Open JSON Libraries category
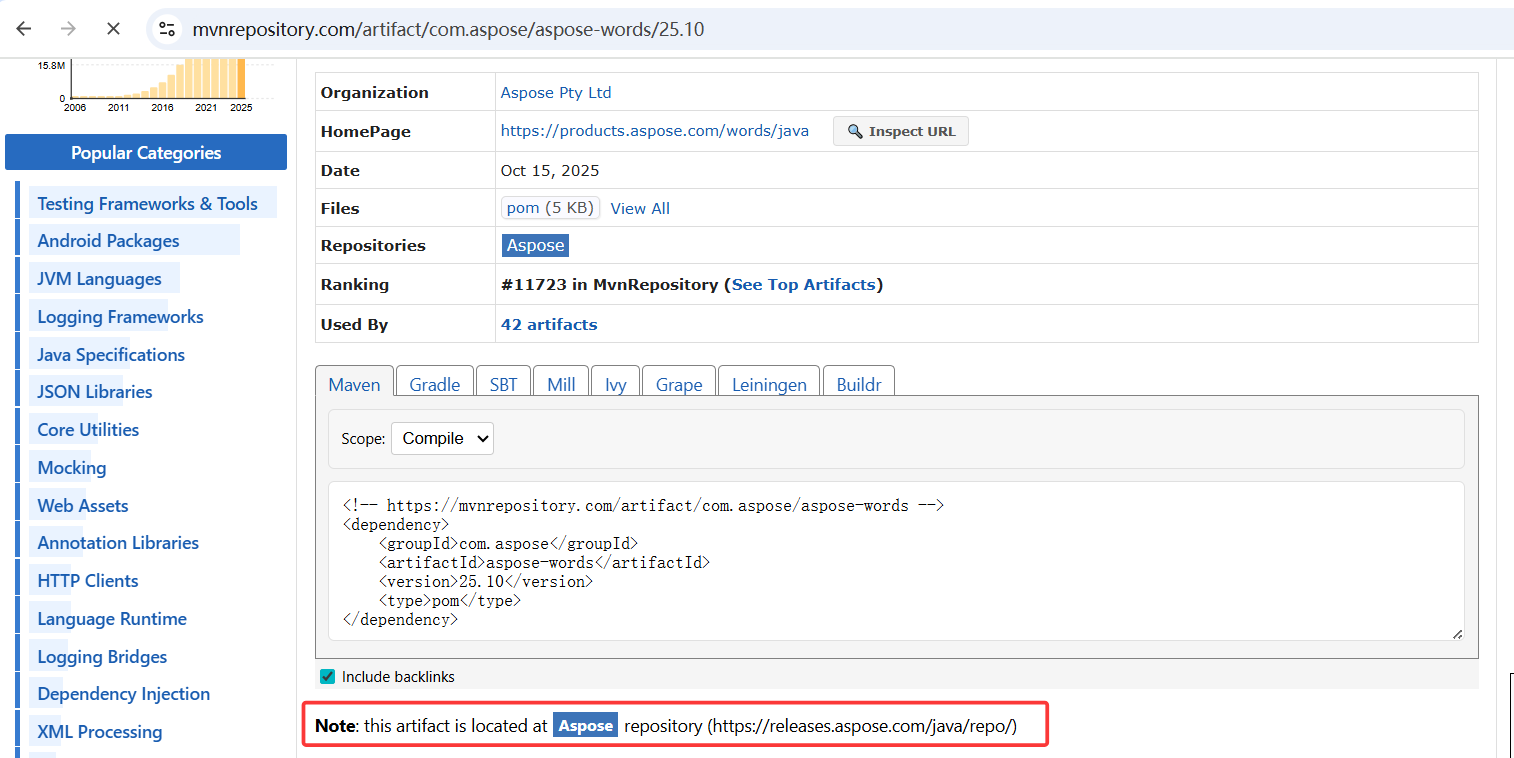Image resolution: width=1514 pixels, height=758 pixels. coord(95,391)
